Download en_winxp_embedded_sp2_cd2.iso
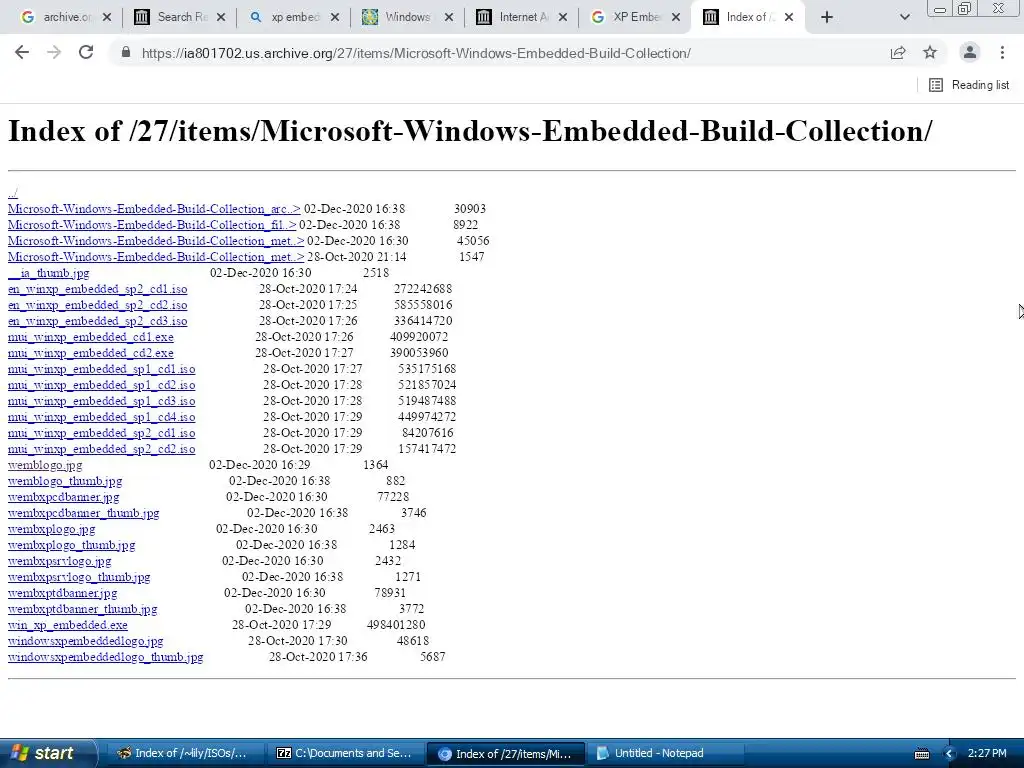Image resolution: width=1024 pixels, height=768 pixels. (x=97, y=305)
